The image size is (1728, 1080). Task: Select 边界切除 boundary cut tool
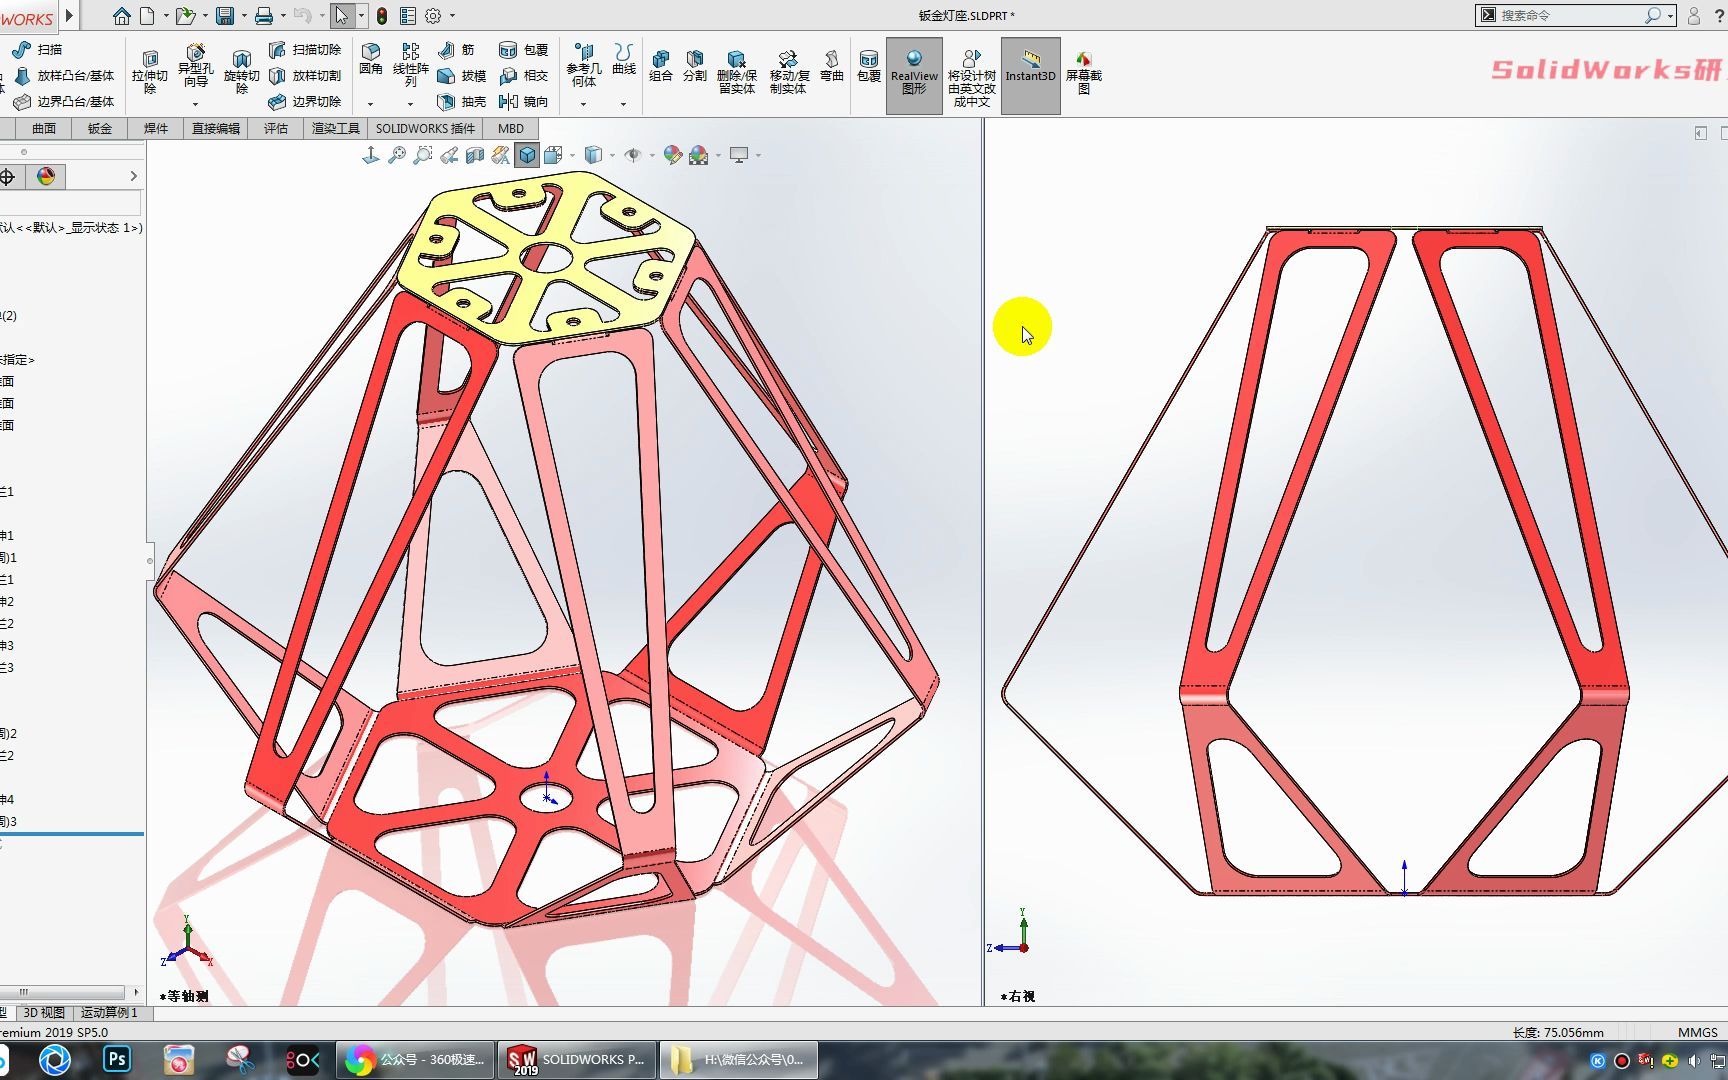[x=305, y=101]
